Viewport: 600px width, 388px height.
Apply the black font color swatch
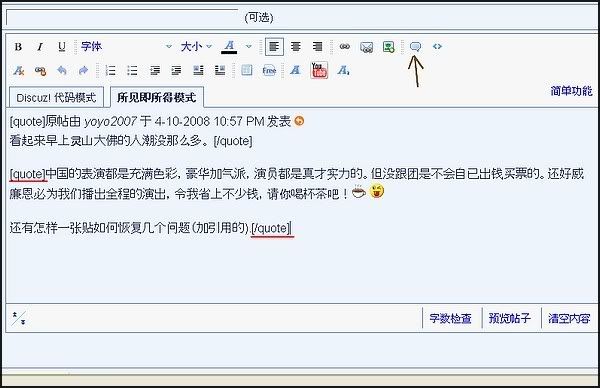tap(229, 47)
